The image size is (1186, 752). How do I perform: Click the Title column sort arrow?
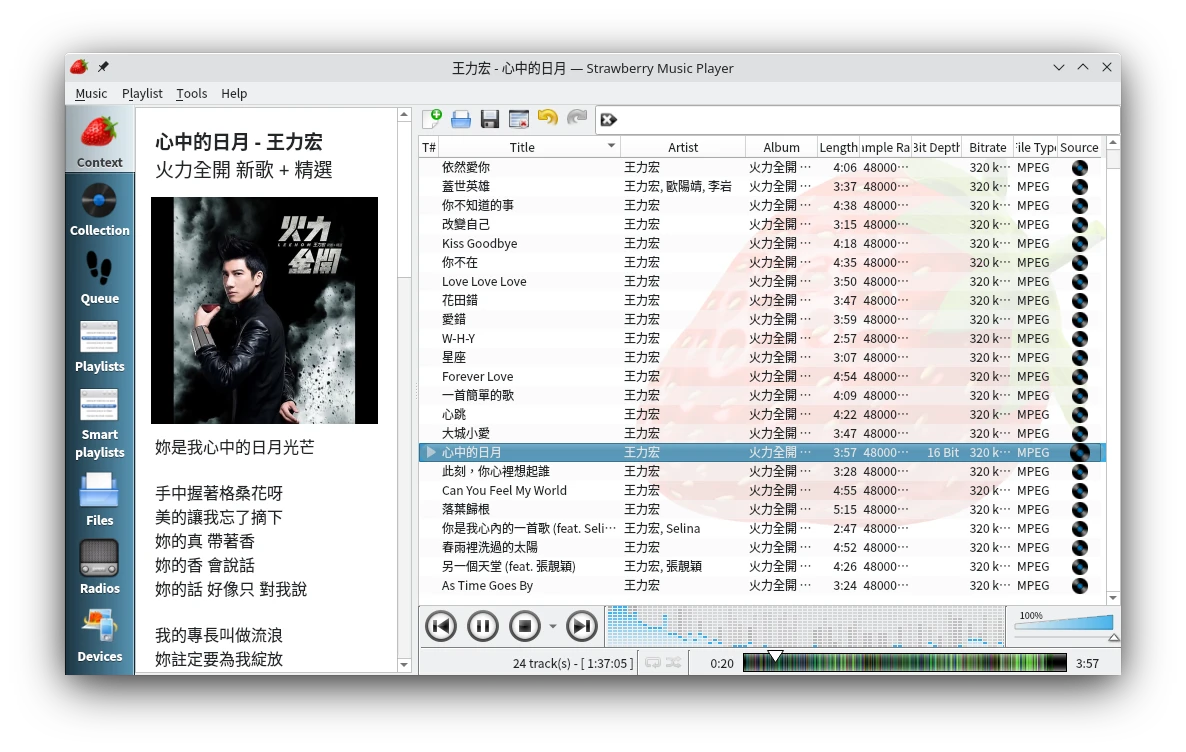[611, 147]
